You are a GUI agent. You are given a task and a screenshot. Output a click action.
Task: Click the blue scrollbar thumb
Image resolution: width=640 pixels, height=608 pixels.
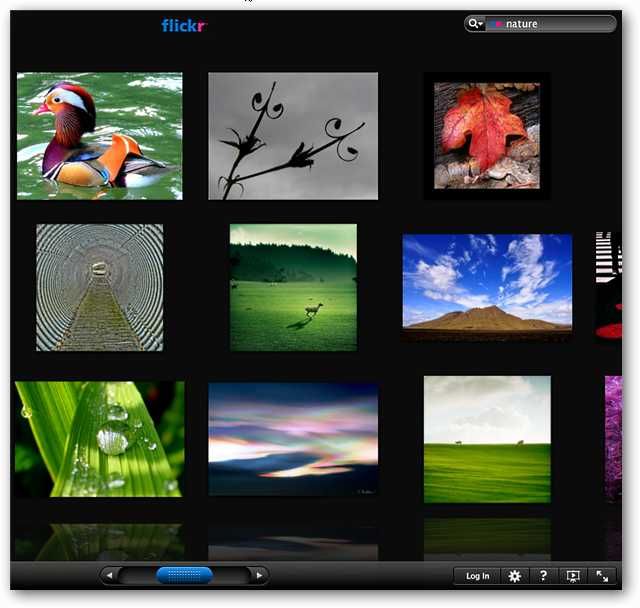coord(184,575)
